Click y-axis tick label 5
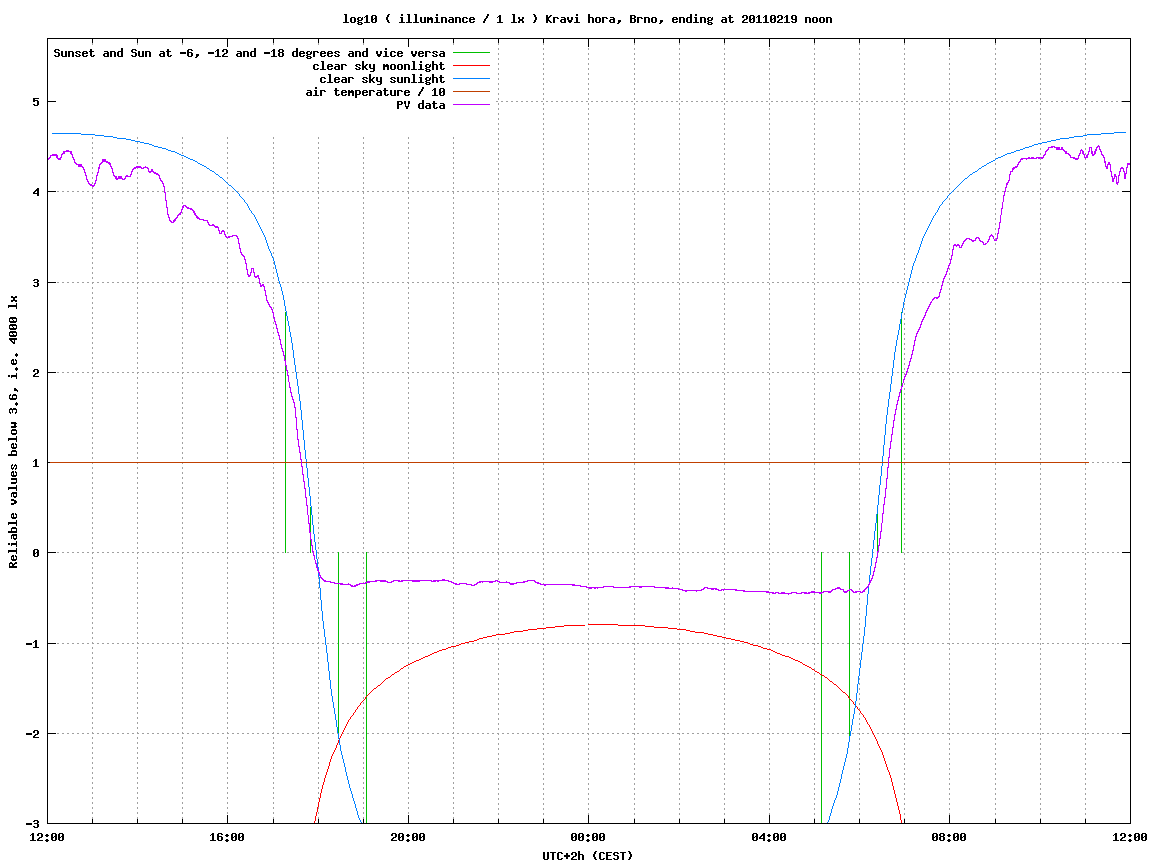Viewport: 1151px width, 863px height. 35,102
